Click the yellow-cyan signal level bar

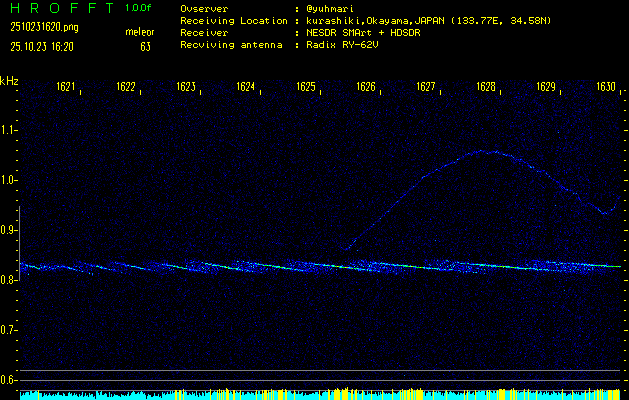coord(320,394)
